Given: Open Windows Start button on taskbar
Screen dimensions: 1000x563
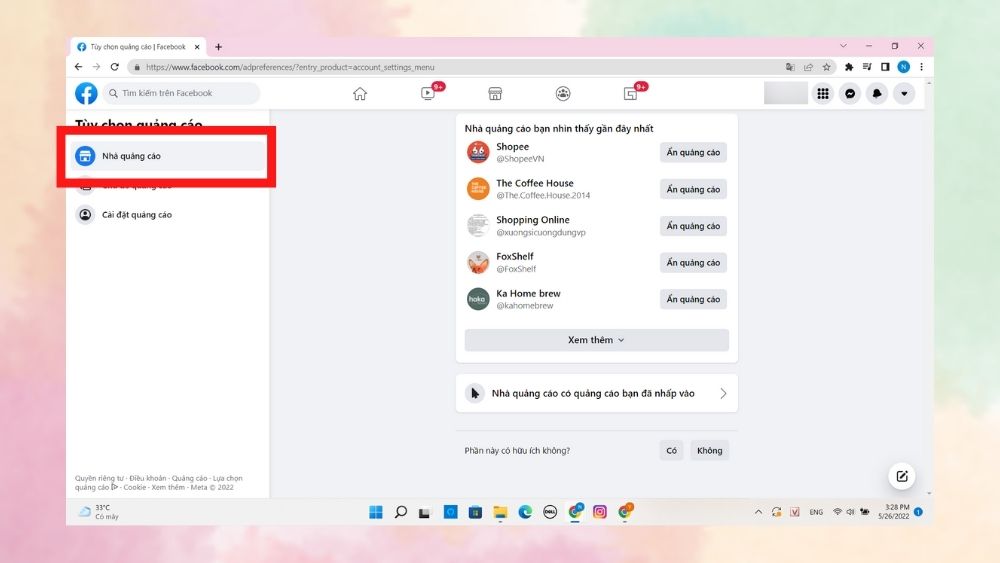Looking at the screenshot, I should click(x=376, y=512).
